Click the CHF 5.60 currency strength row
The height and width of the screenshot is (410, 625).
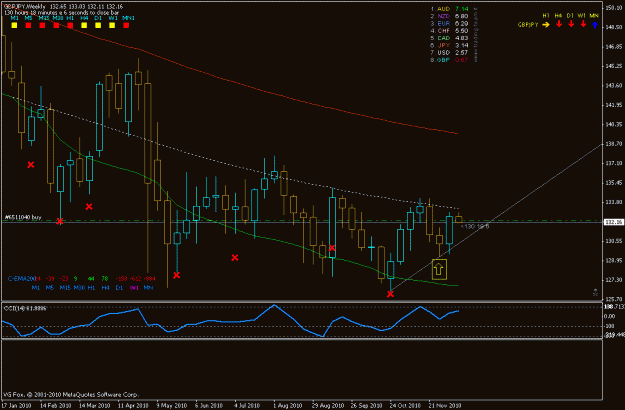pos(450,31)
